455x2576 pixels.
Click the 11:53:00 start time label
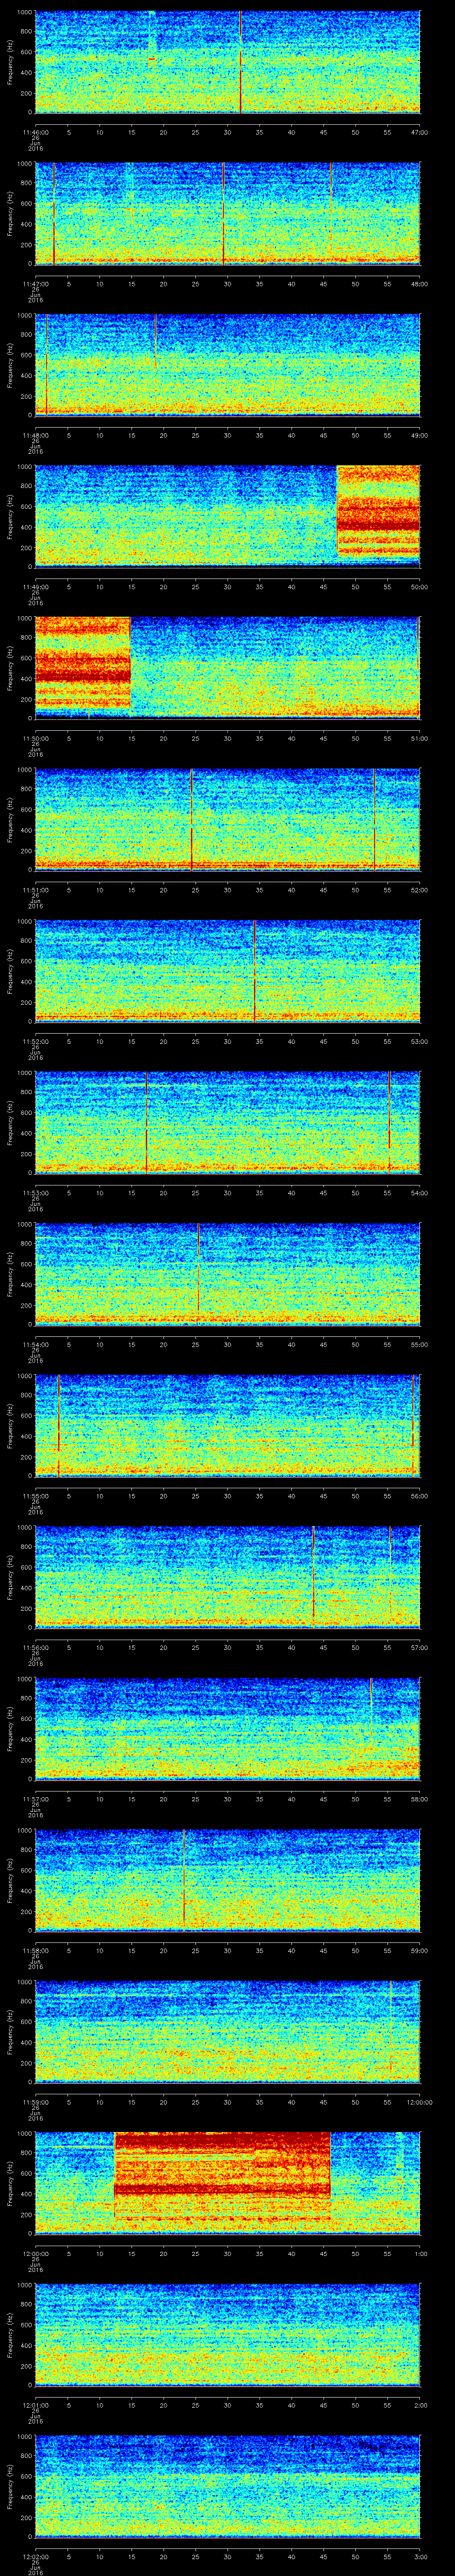pos(35,1193)
